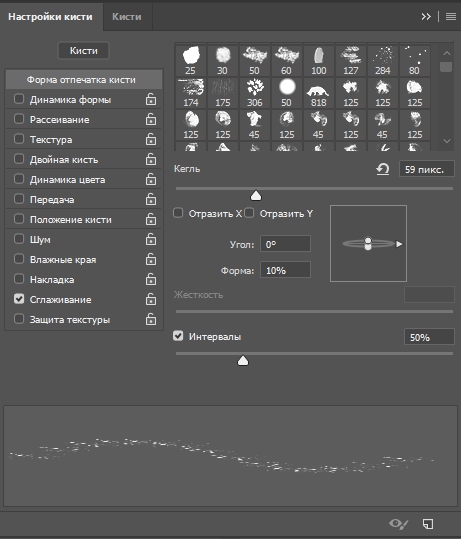
Task: Click the Форма roundness input field
Action: (285, 270)
